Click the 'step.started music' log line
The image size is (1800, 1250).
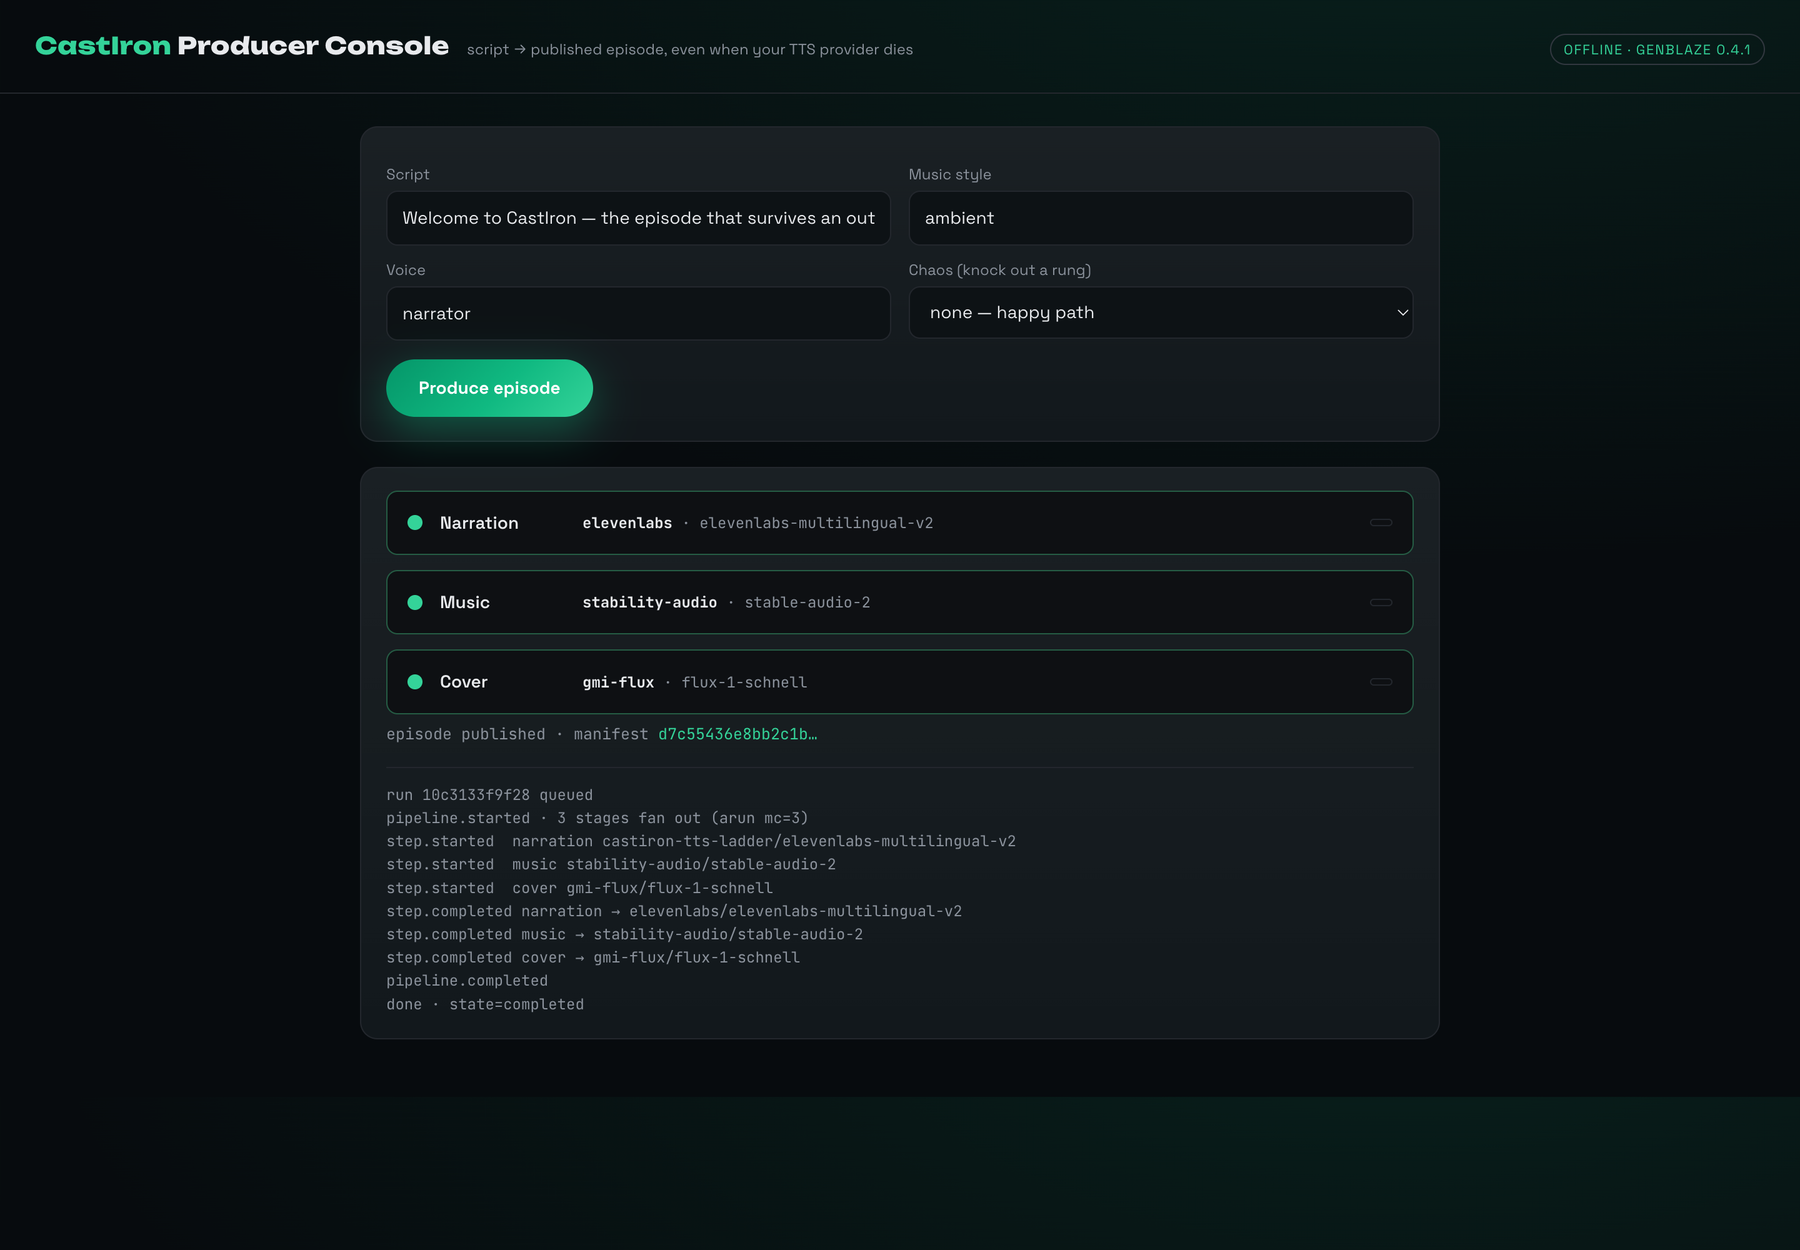[x=611, y=864]
